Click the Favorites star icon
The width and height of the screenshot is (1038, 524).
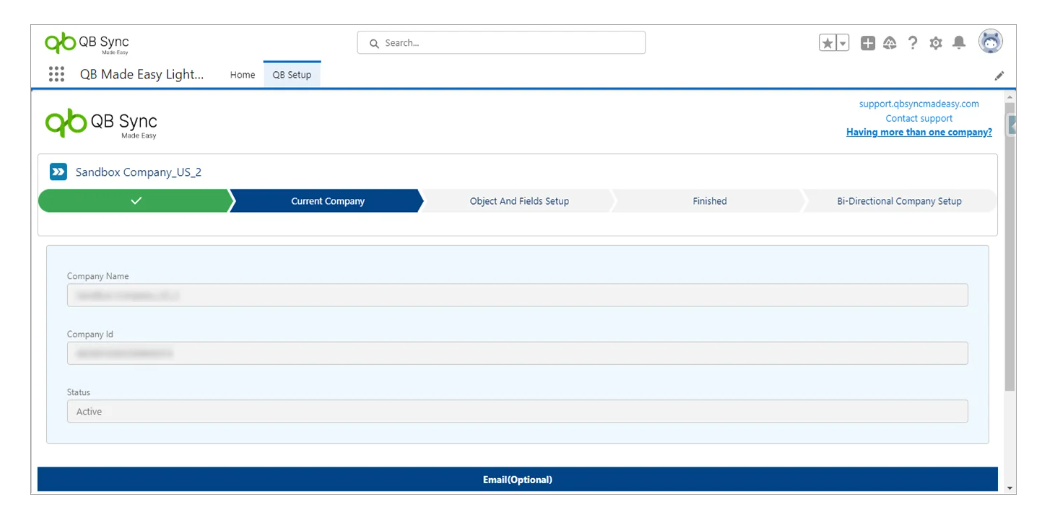827,43
